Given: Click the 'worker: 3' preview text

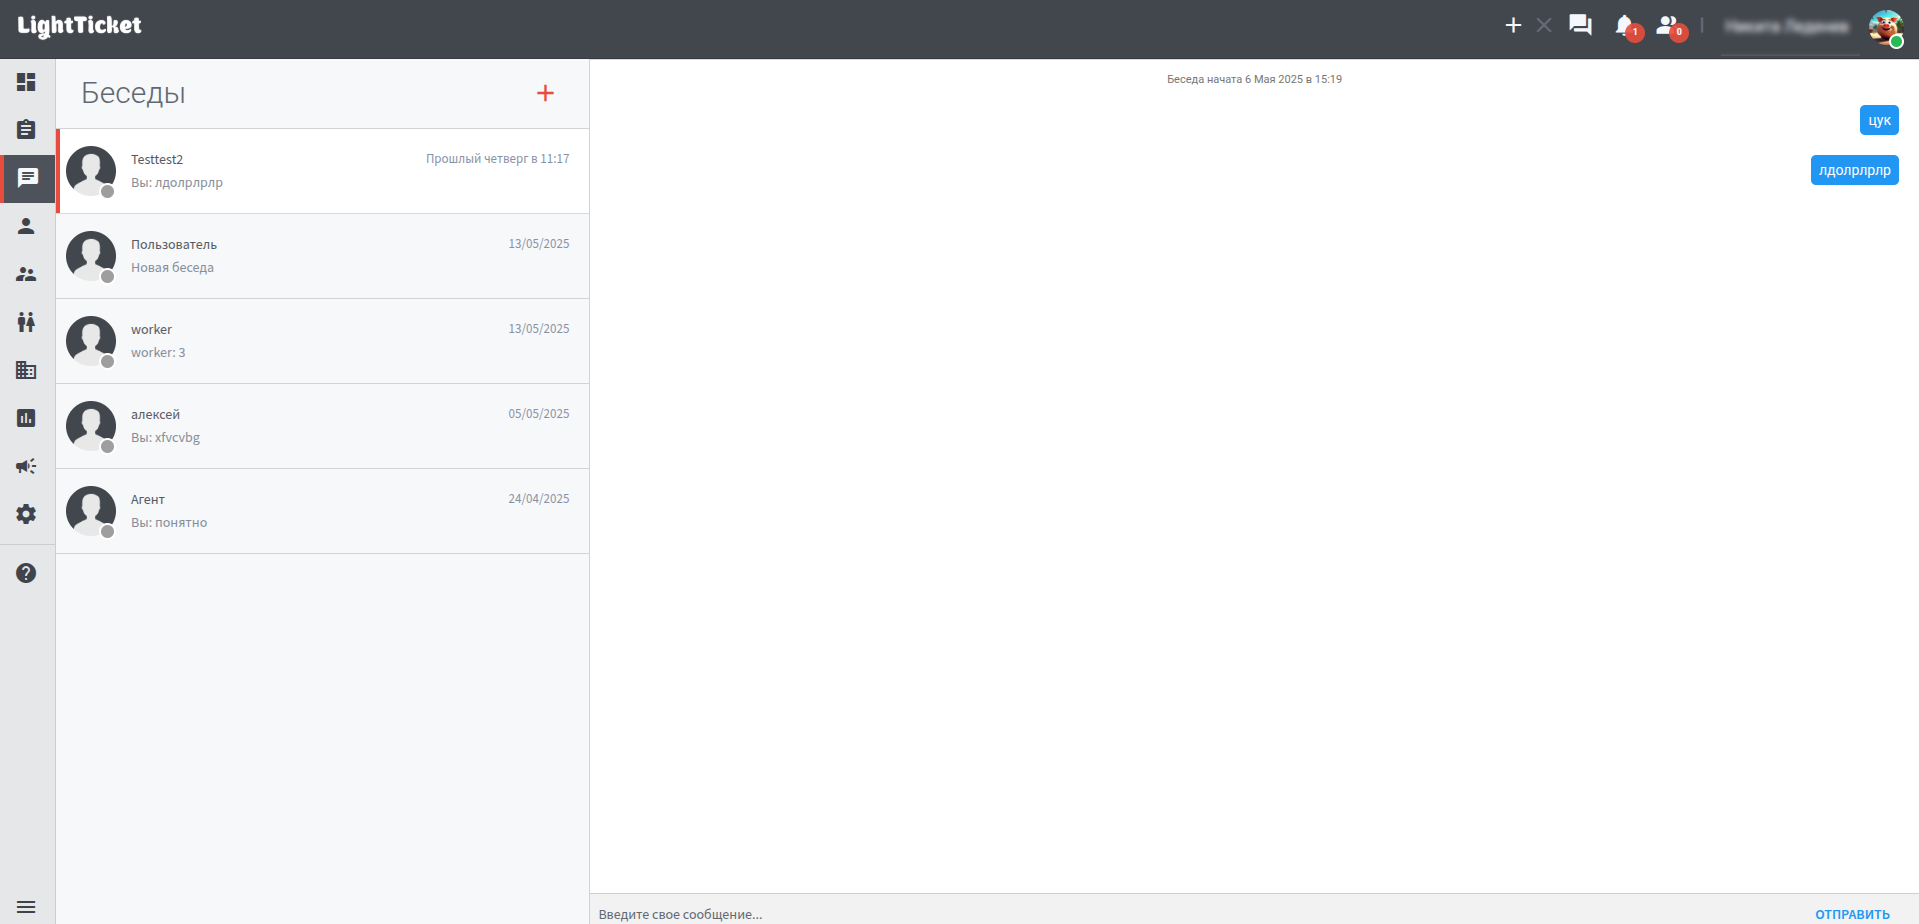Looking at the screenshot, I should coord(158,353).
